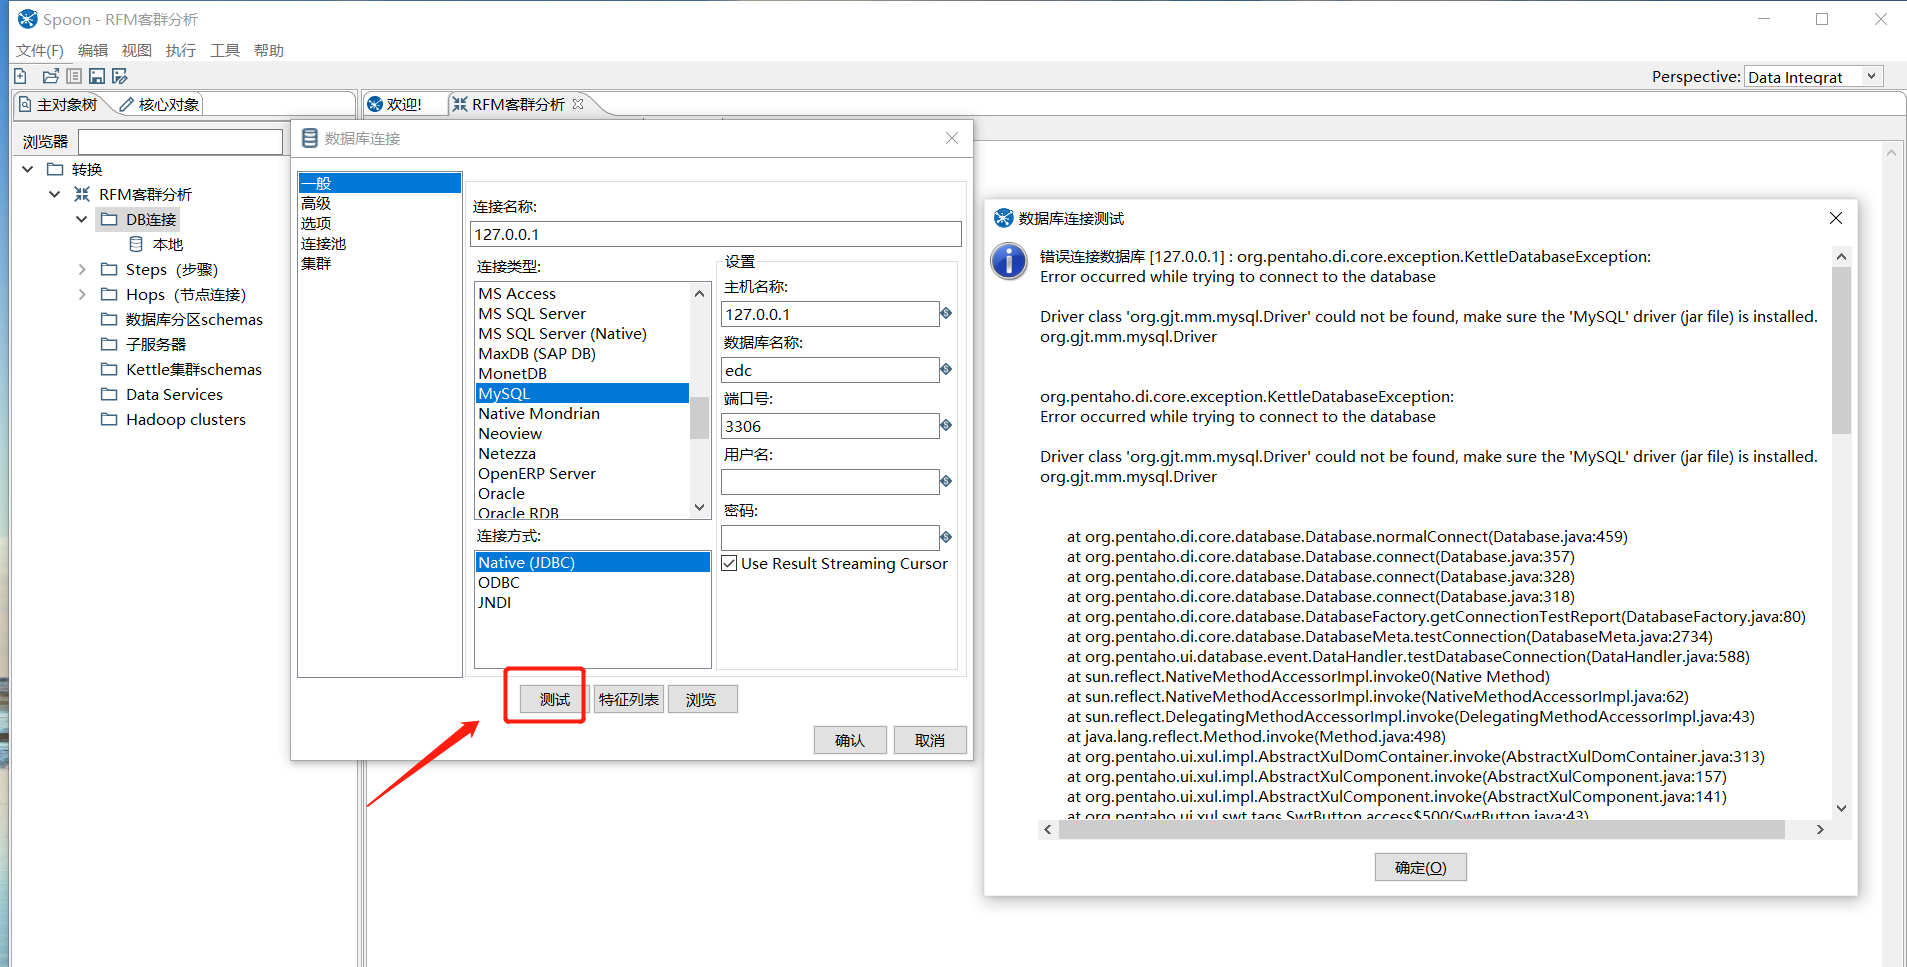Click the Data Services folder icon
This screenshot has height=967, width=1907.
pos(109,394)
